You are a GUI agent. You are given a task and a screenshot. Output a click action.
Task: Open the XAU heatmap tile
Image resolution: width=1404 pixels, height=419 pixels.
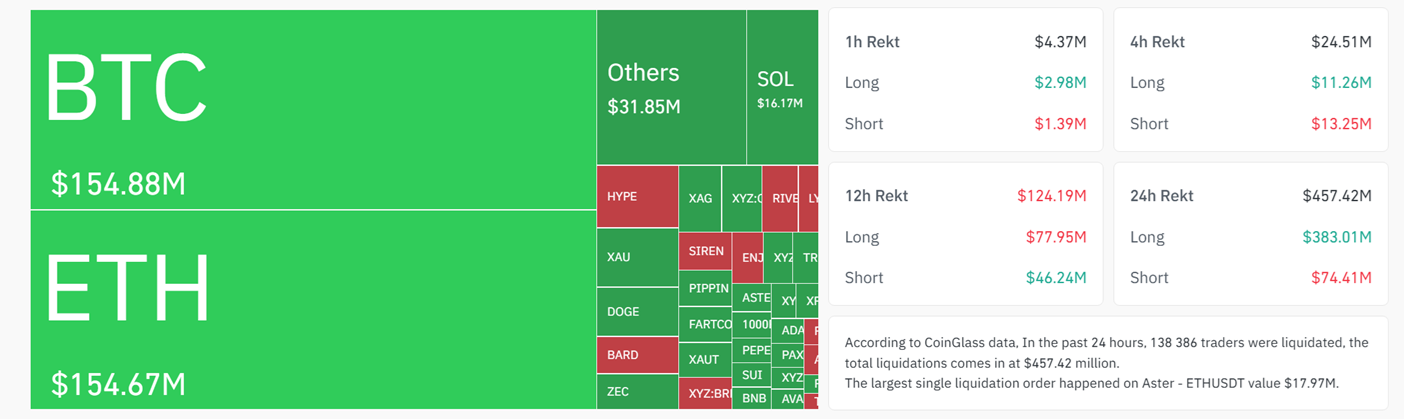point(637,257)
